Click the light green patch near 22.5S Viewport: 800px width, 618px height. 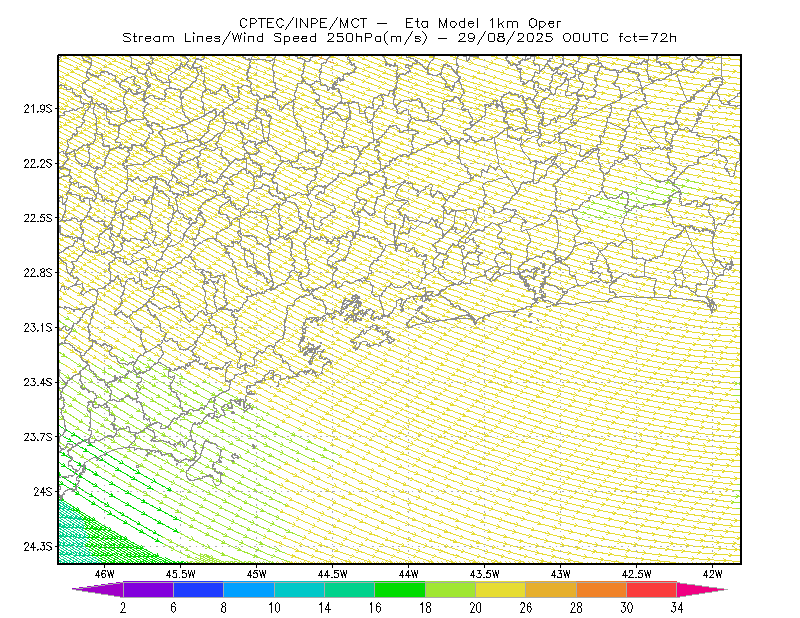point(630,200)
